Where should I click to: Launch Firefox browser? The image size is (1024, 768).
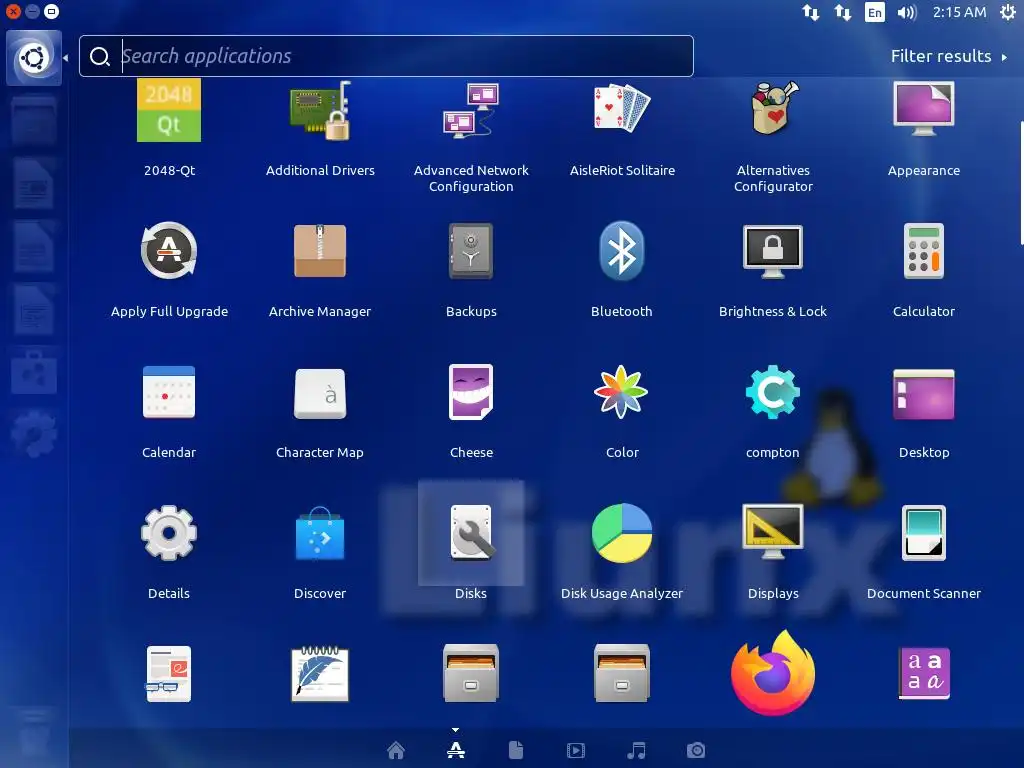tap(773, 673)
